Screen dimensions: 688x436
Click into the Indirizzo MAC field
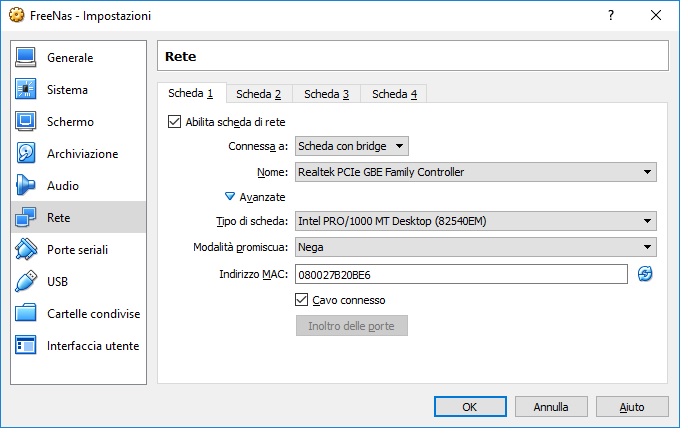[x=461, y=275]
